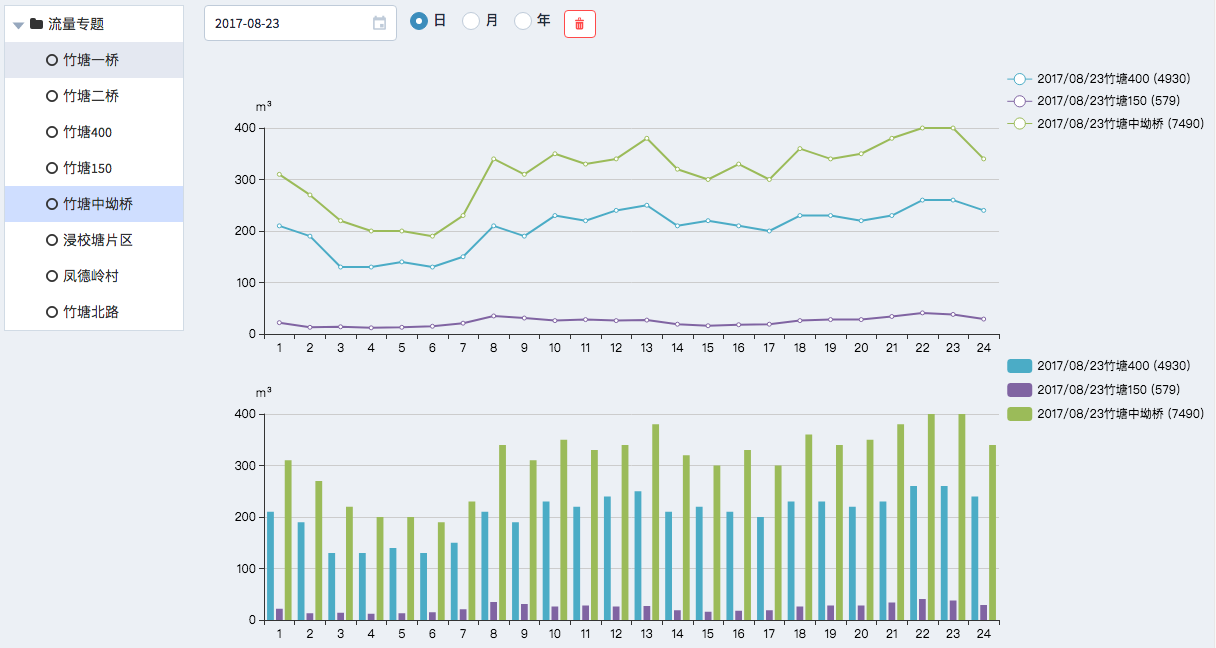1216x648 pixels.
Task: Click circle icon beside 竹塘一桥
Action: (52, 60)
